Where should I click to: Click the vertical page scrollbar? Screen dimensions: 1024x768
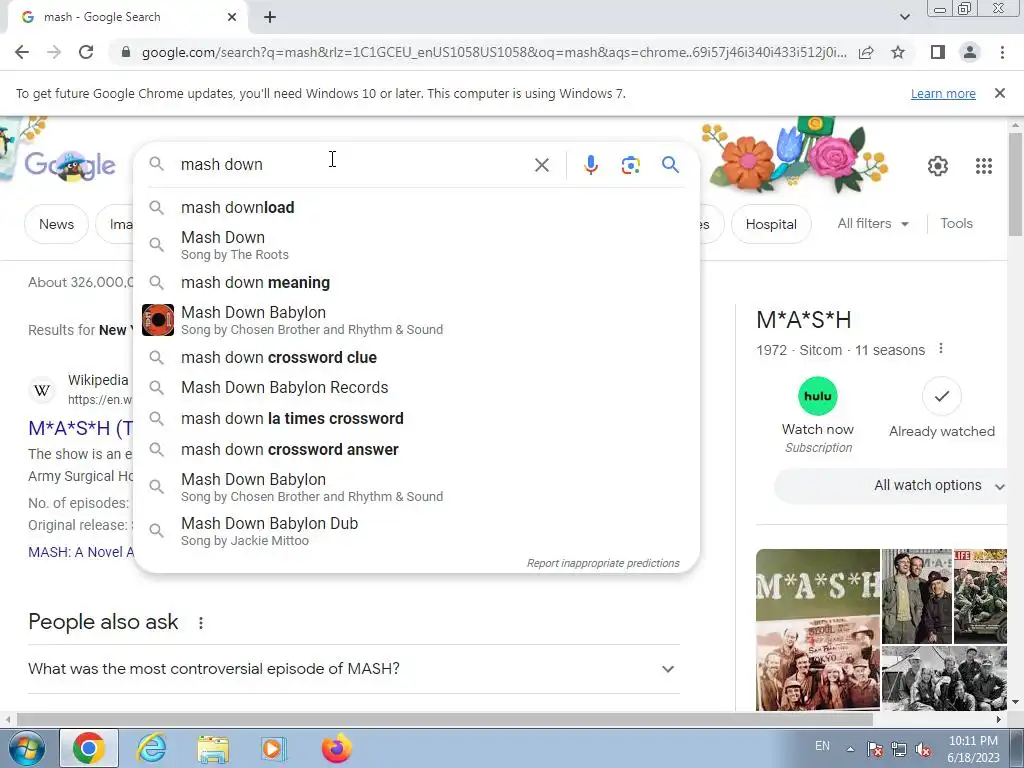pyautogui.click(x=1016, y=184)
